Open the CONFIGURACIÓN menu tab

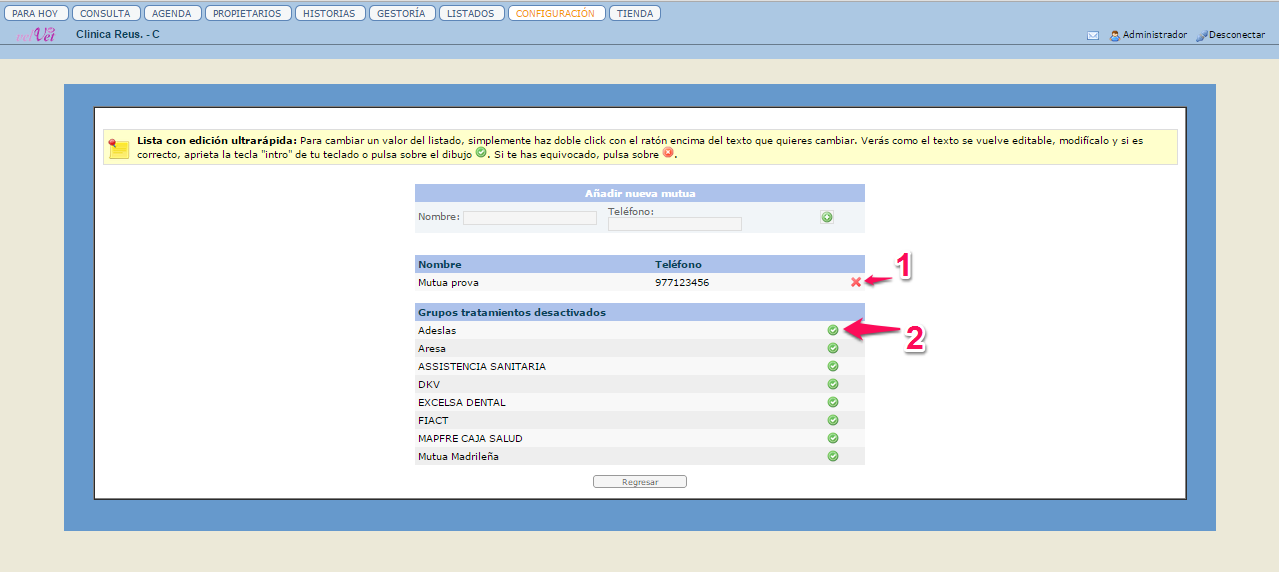tap(556, 14)
